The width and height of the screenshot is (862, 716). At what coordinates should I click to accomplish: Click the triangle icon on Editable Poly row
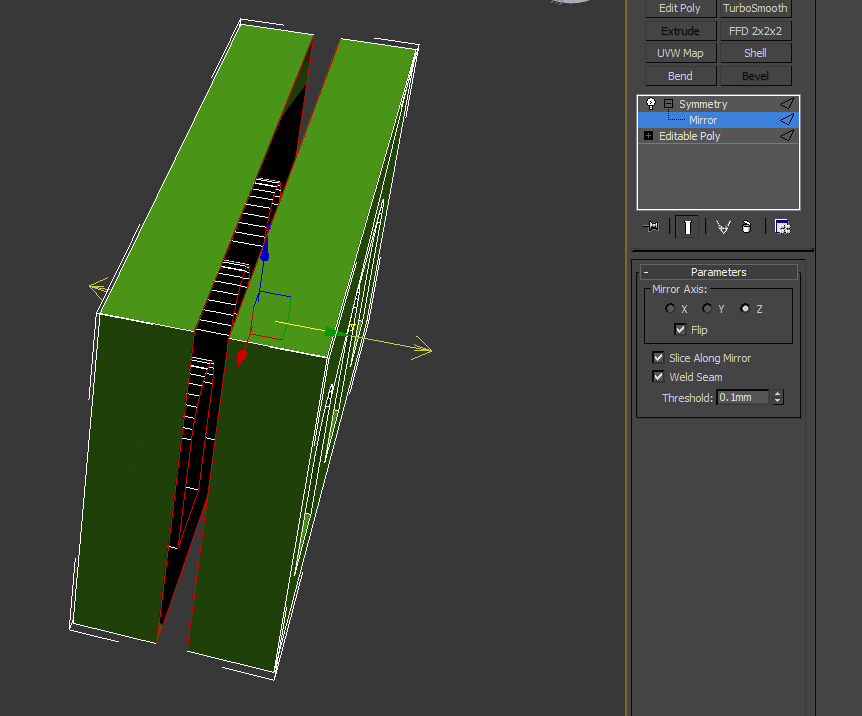coord(787,135)
